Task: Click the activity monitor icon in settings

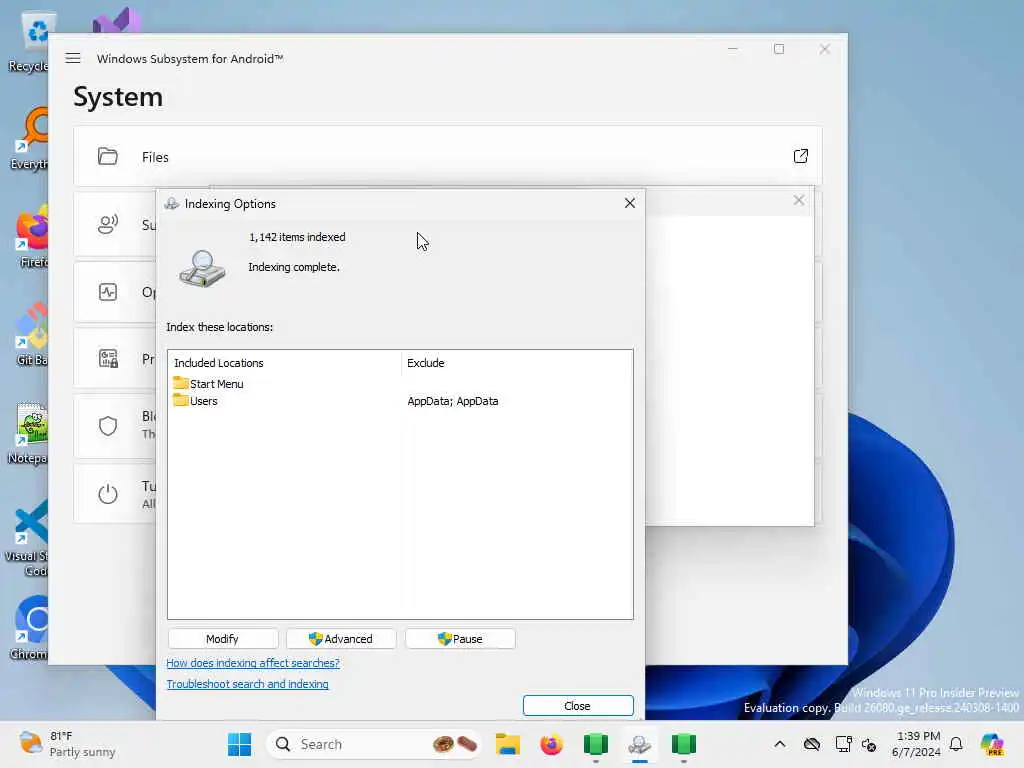Action: [108, 292]
